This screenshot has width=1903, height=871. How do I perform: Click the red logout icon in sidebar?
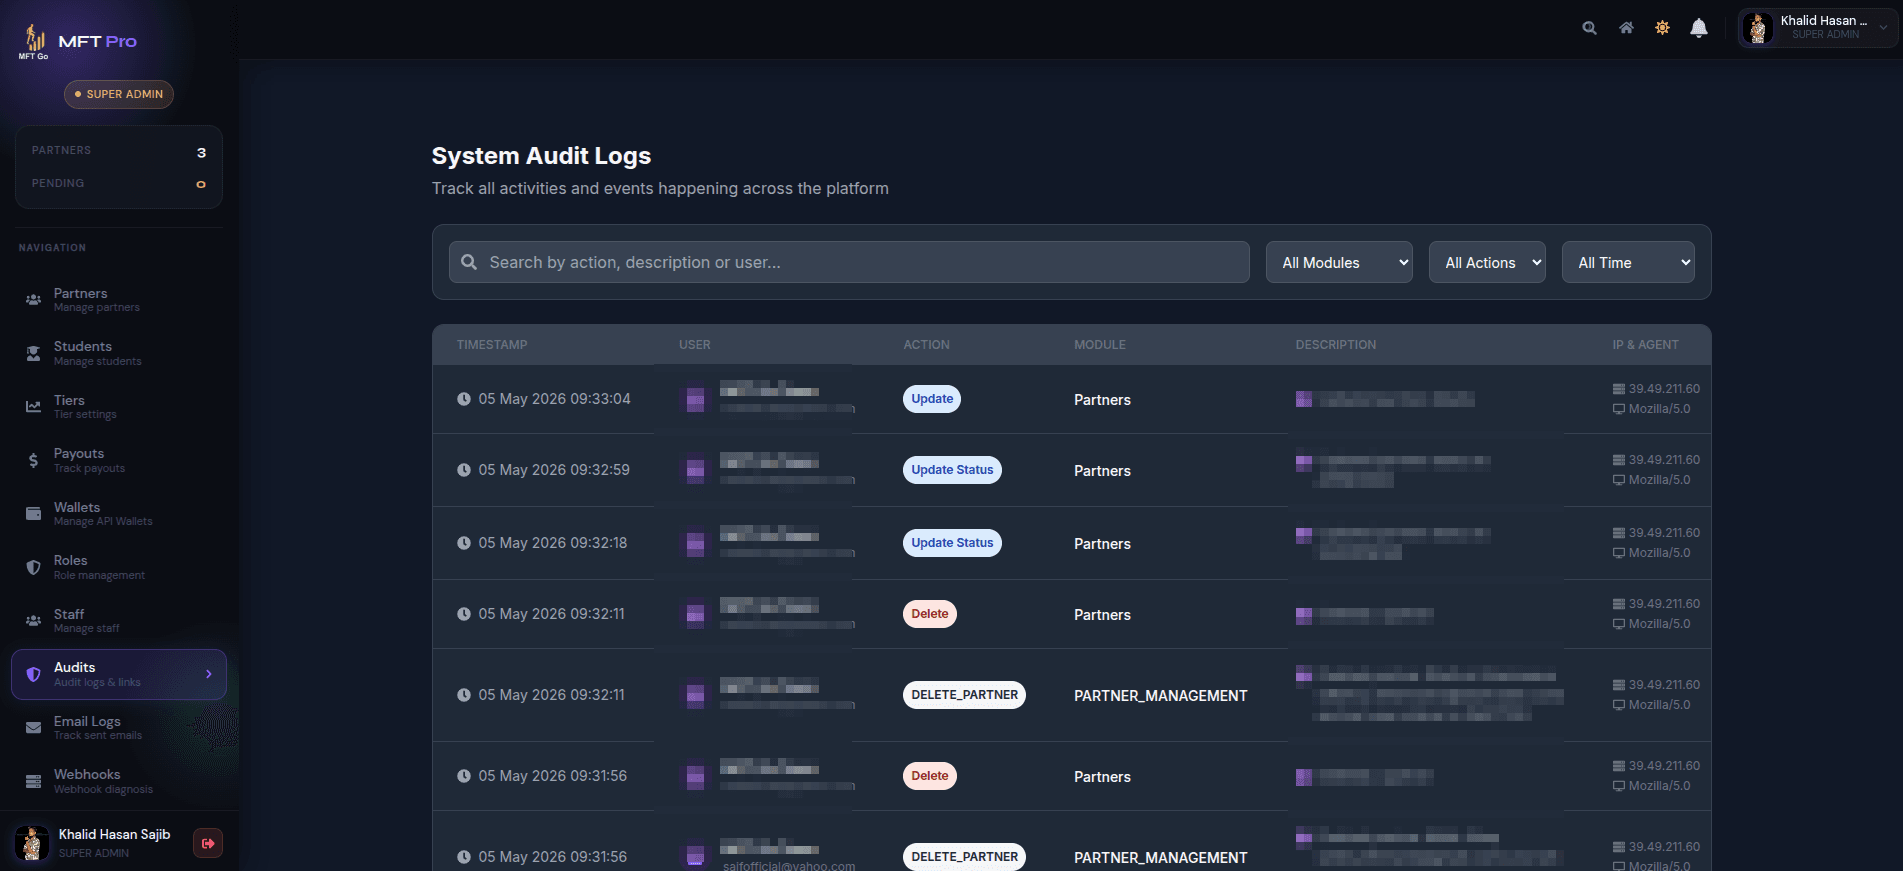(x=208, y=843)
